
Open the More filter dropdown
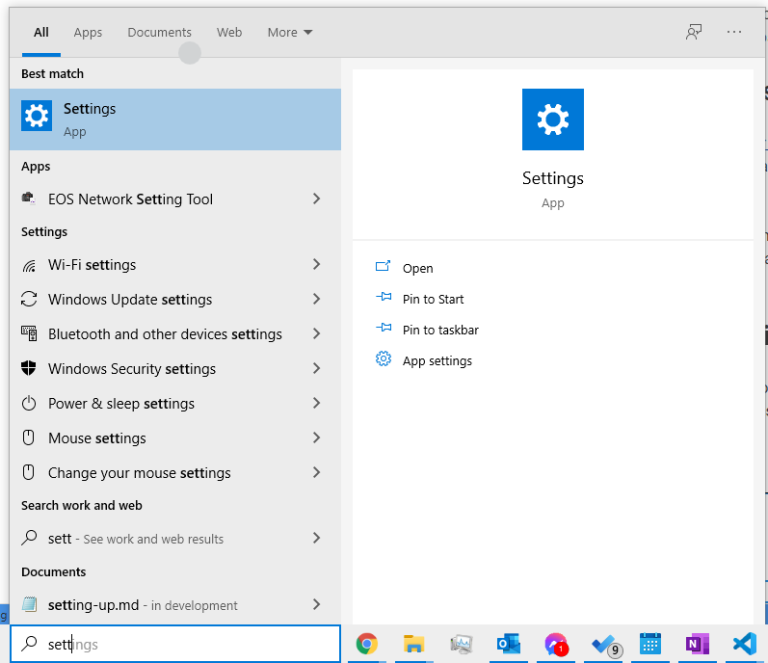tap(289, 32)
